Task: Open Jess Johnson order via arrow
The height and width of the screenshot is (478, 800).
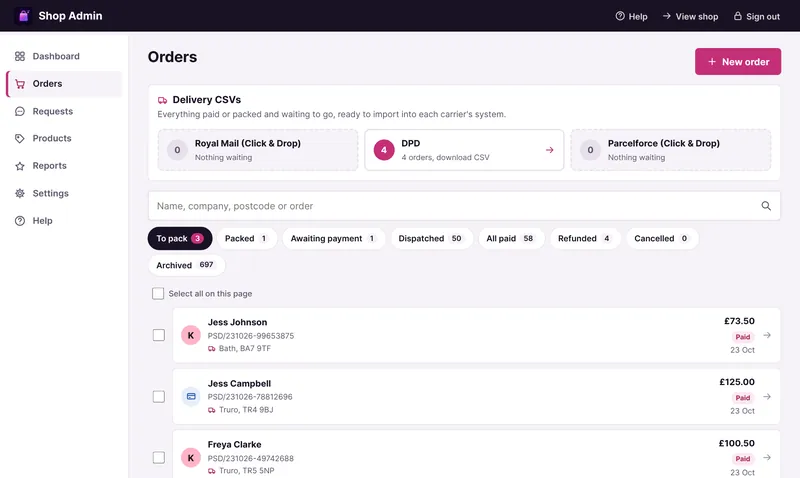Action: coord(767,335)
